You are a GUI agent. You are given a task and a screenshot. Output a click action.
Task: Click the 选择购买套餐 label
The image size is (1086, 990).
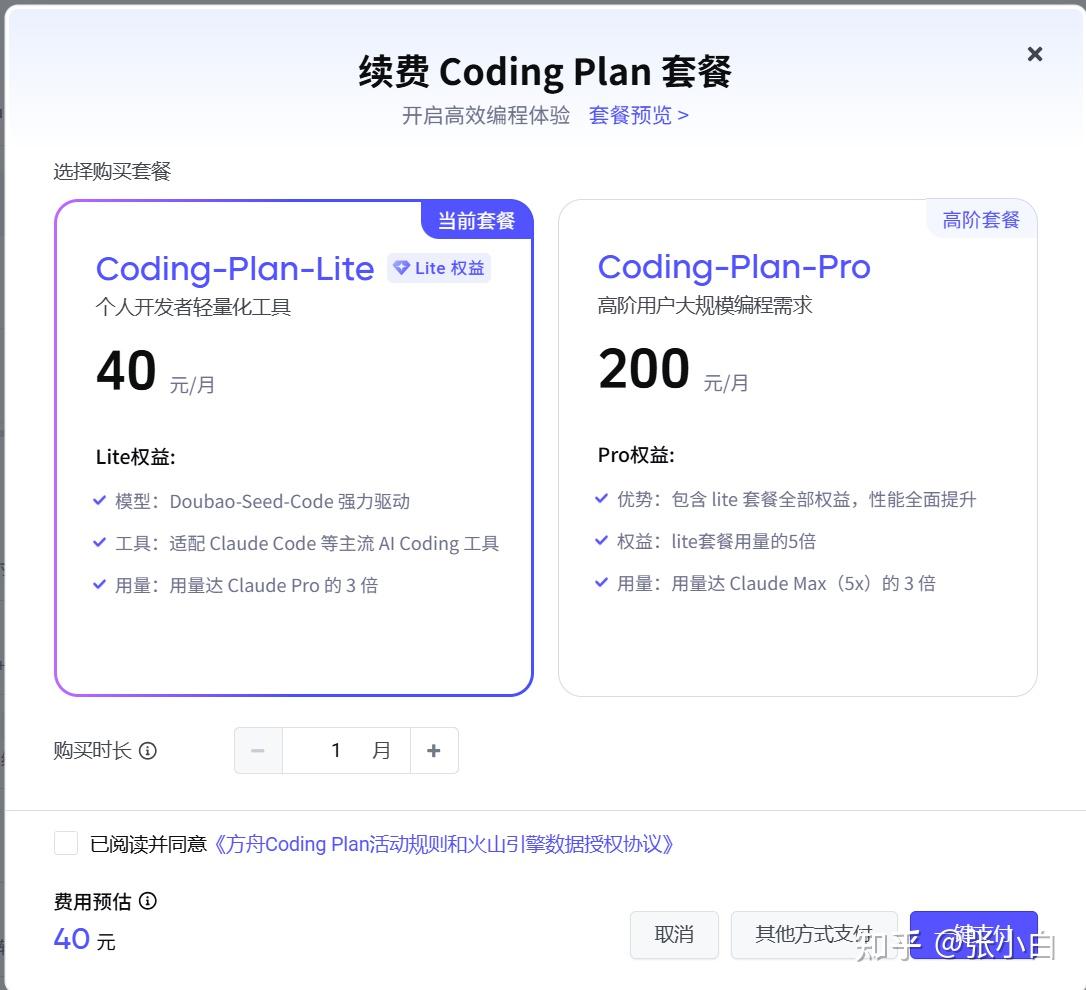pyautogui.click(x=112, y=171)
